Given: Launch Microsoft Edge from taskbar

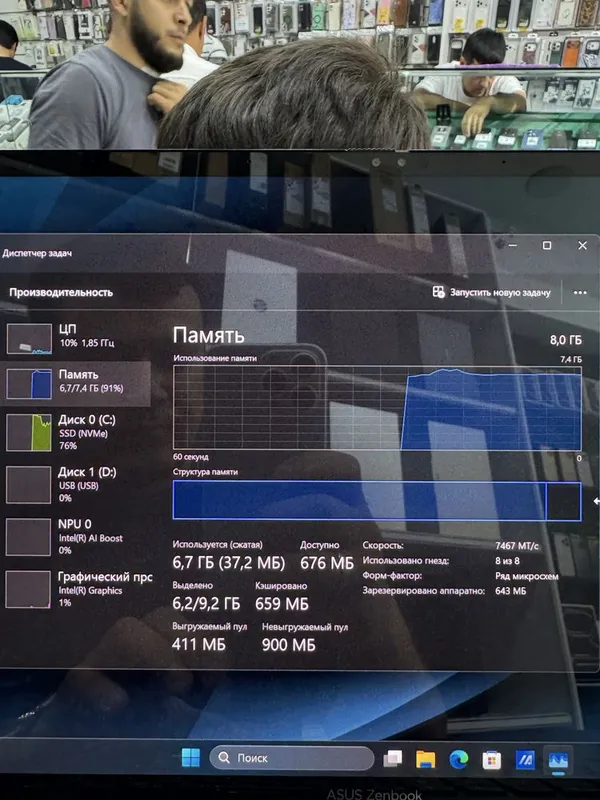Looking at the screenshot, I should pyautogui.click(x=459, y=760).
